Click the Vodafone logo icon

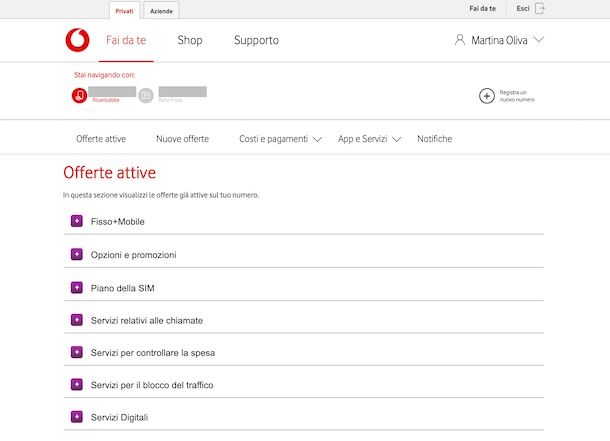point(77,40)
